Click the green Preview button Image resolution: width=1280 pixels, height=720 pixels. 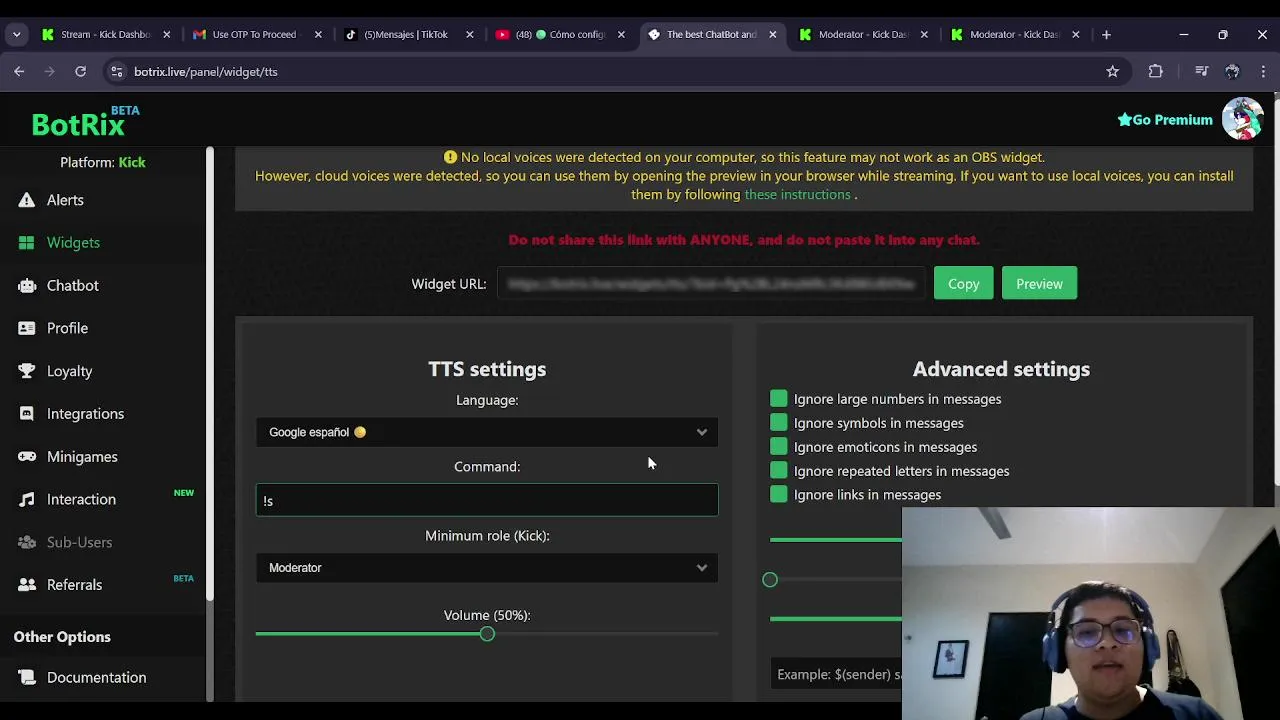tap(1039, 284)
